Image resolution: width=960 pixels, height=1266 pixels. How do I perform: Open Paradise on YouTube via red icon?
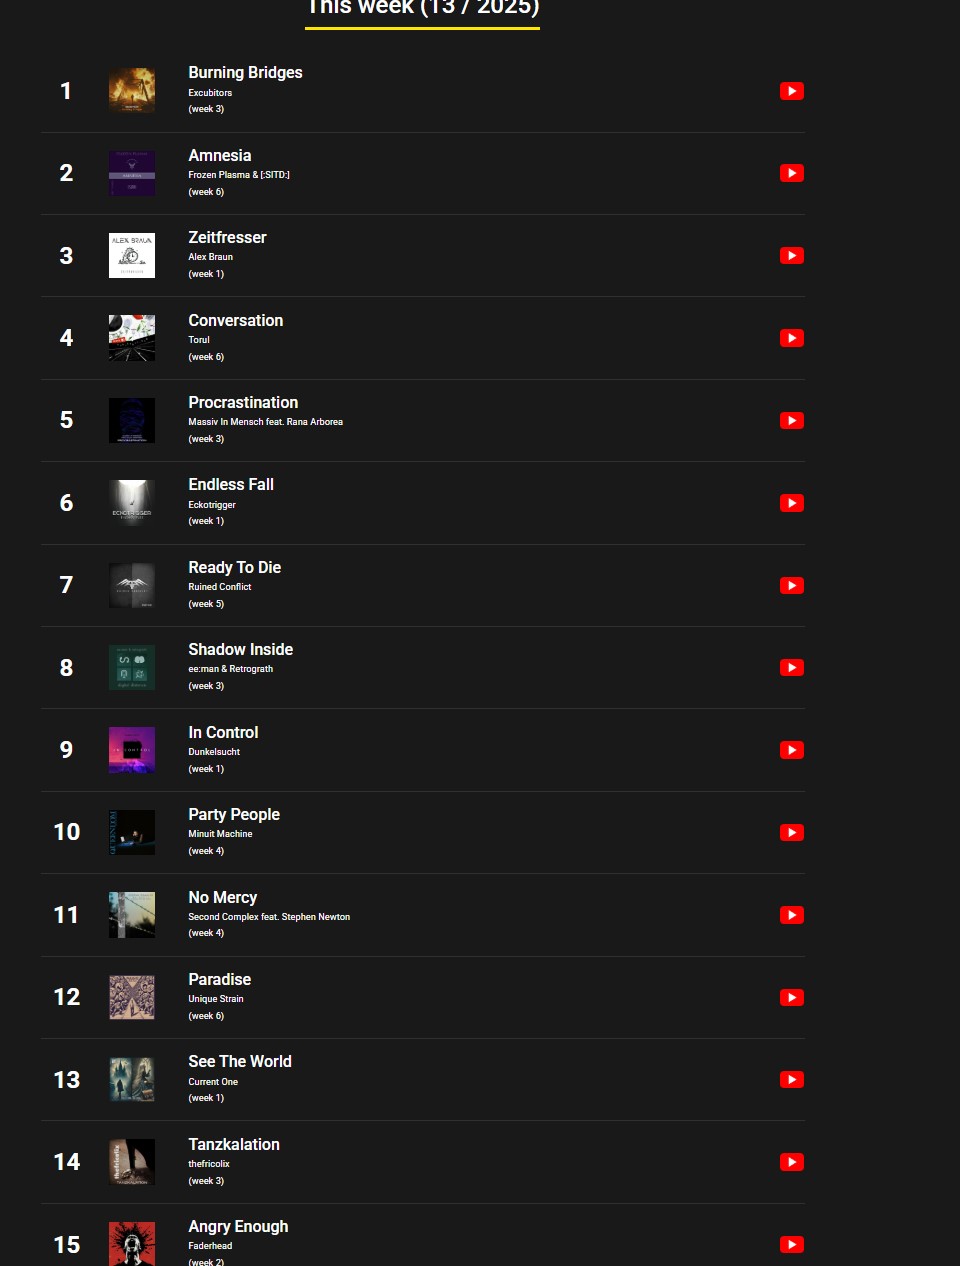(792, 998)
